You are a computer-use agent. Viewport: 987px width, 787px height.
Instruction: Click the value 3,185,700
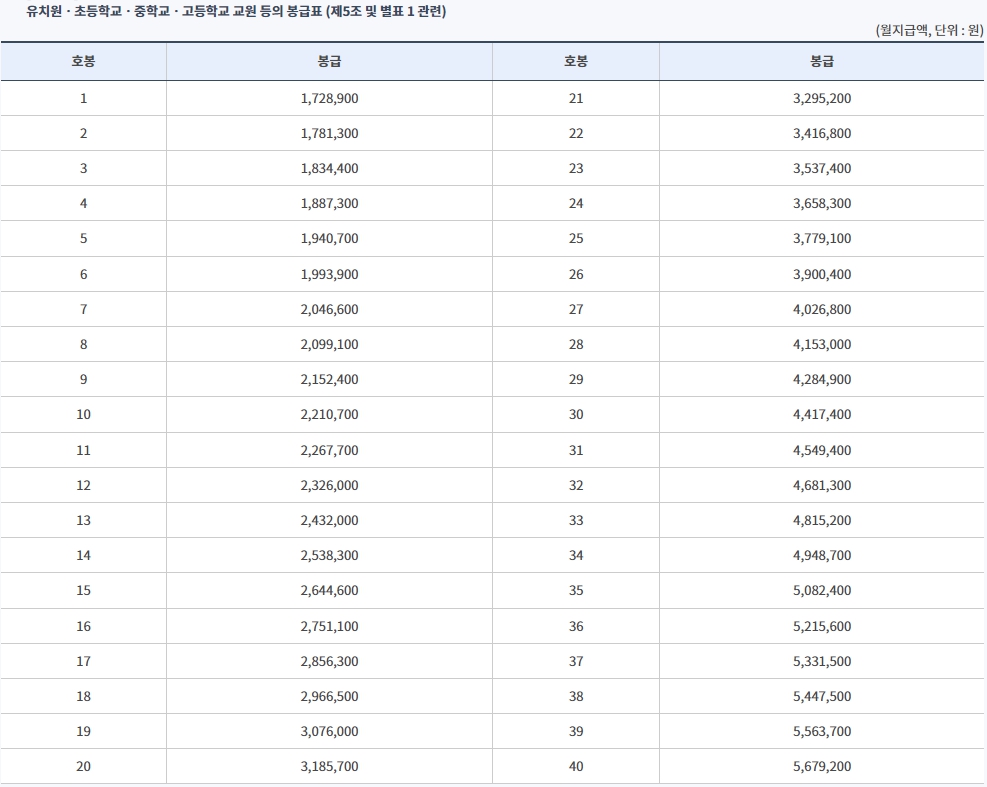coord(329,766)
